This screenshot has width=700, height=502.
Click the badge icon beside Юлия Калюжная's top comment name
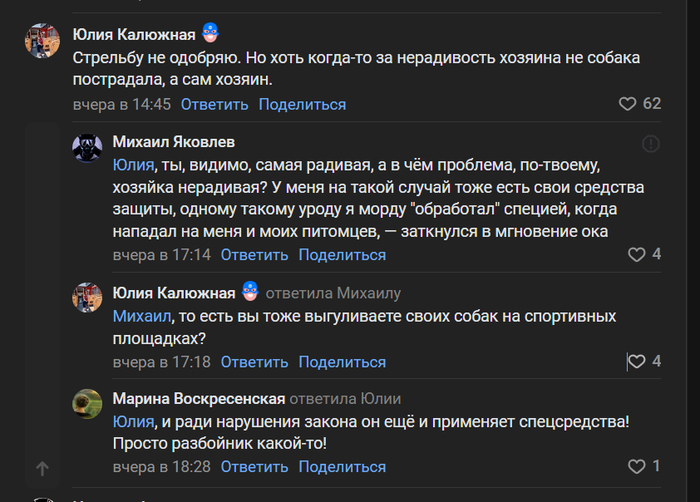coord(210,32)
